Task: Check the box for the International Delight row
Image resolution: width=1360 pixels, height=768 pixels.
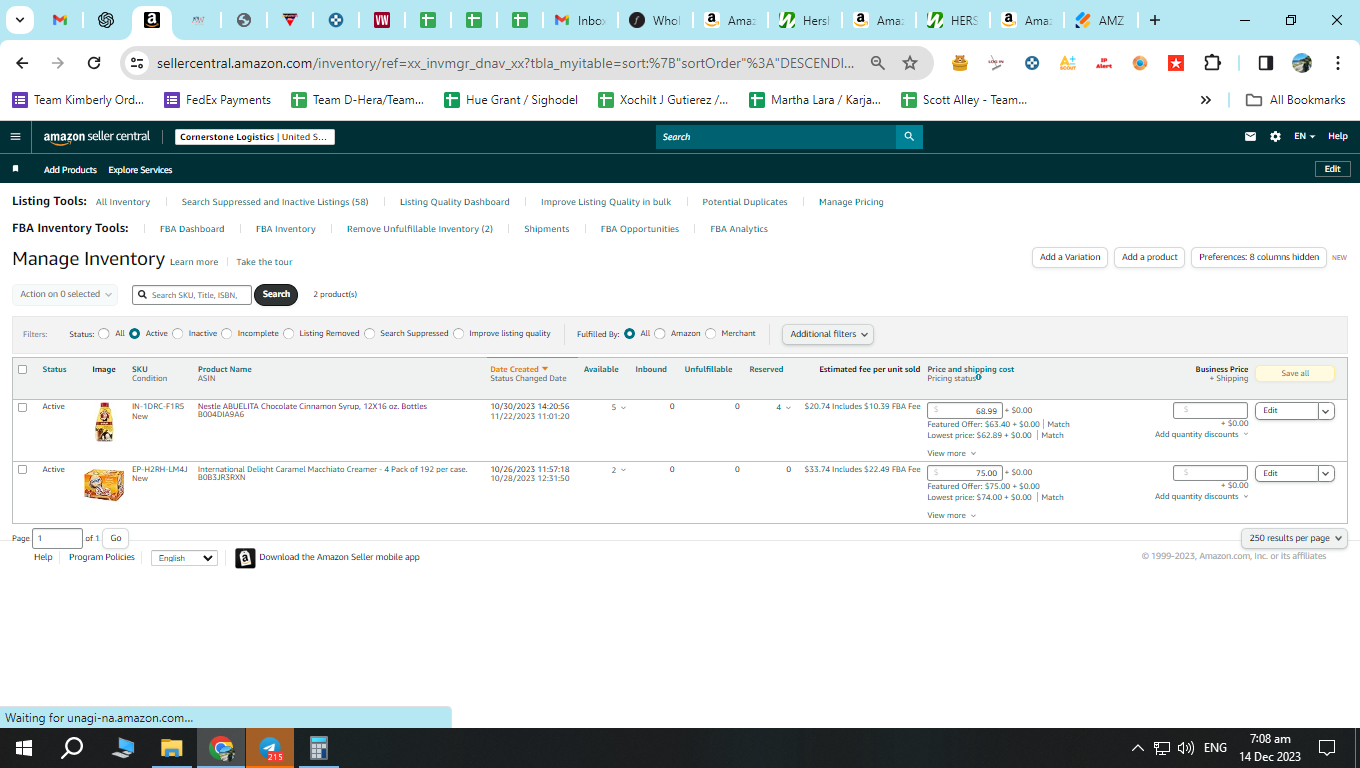Action: [x=22, y=469]
